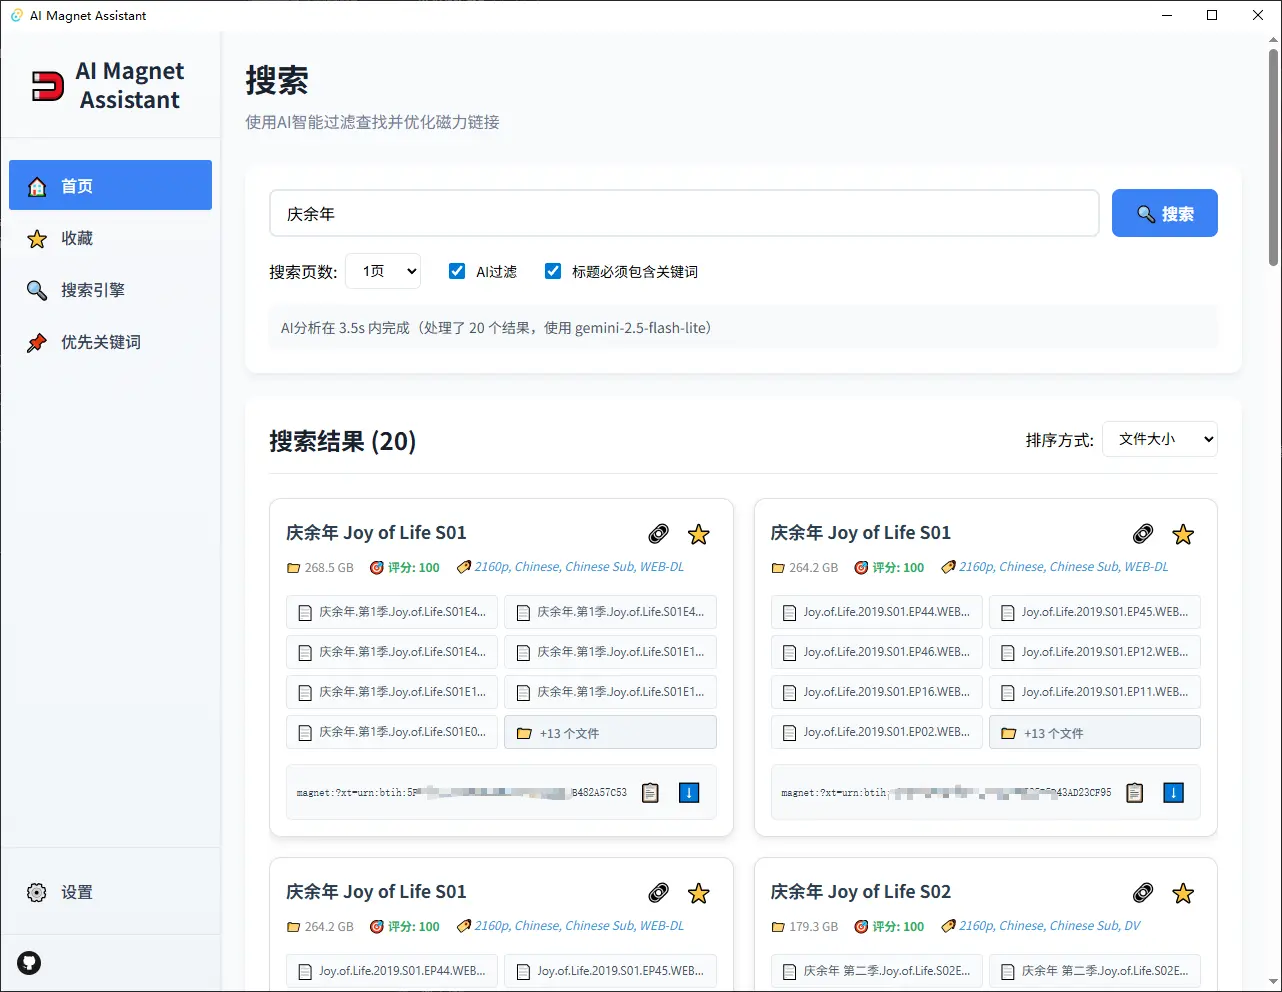1282x992 pixels.
Task: Disable the AI过滤 checkbox
Action: pos(457,270)
